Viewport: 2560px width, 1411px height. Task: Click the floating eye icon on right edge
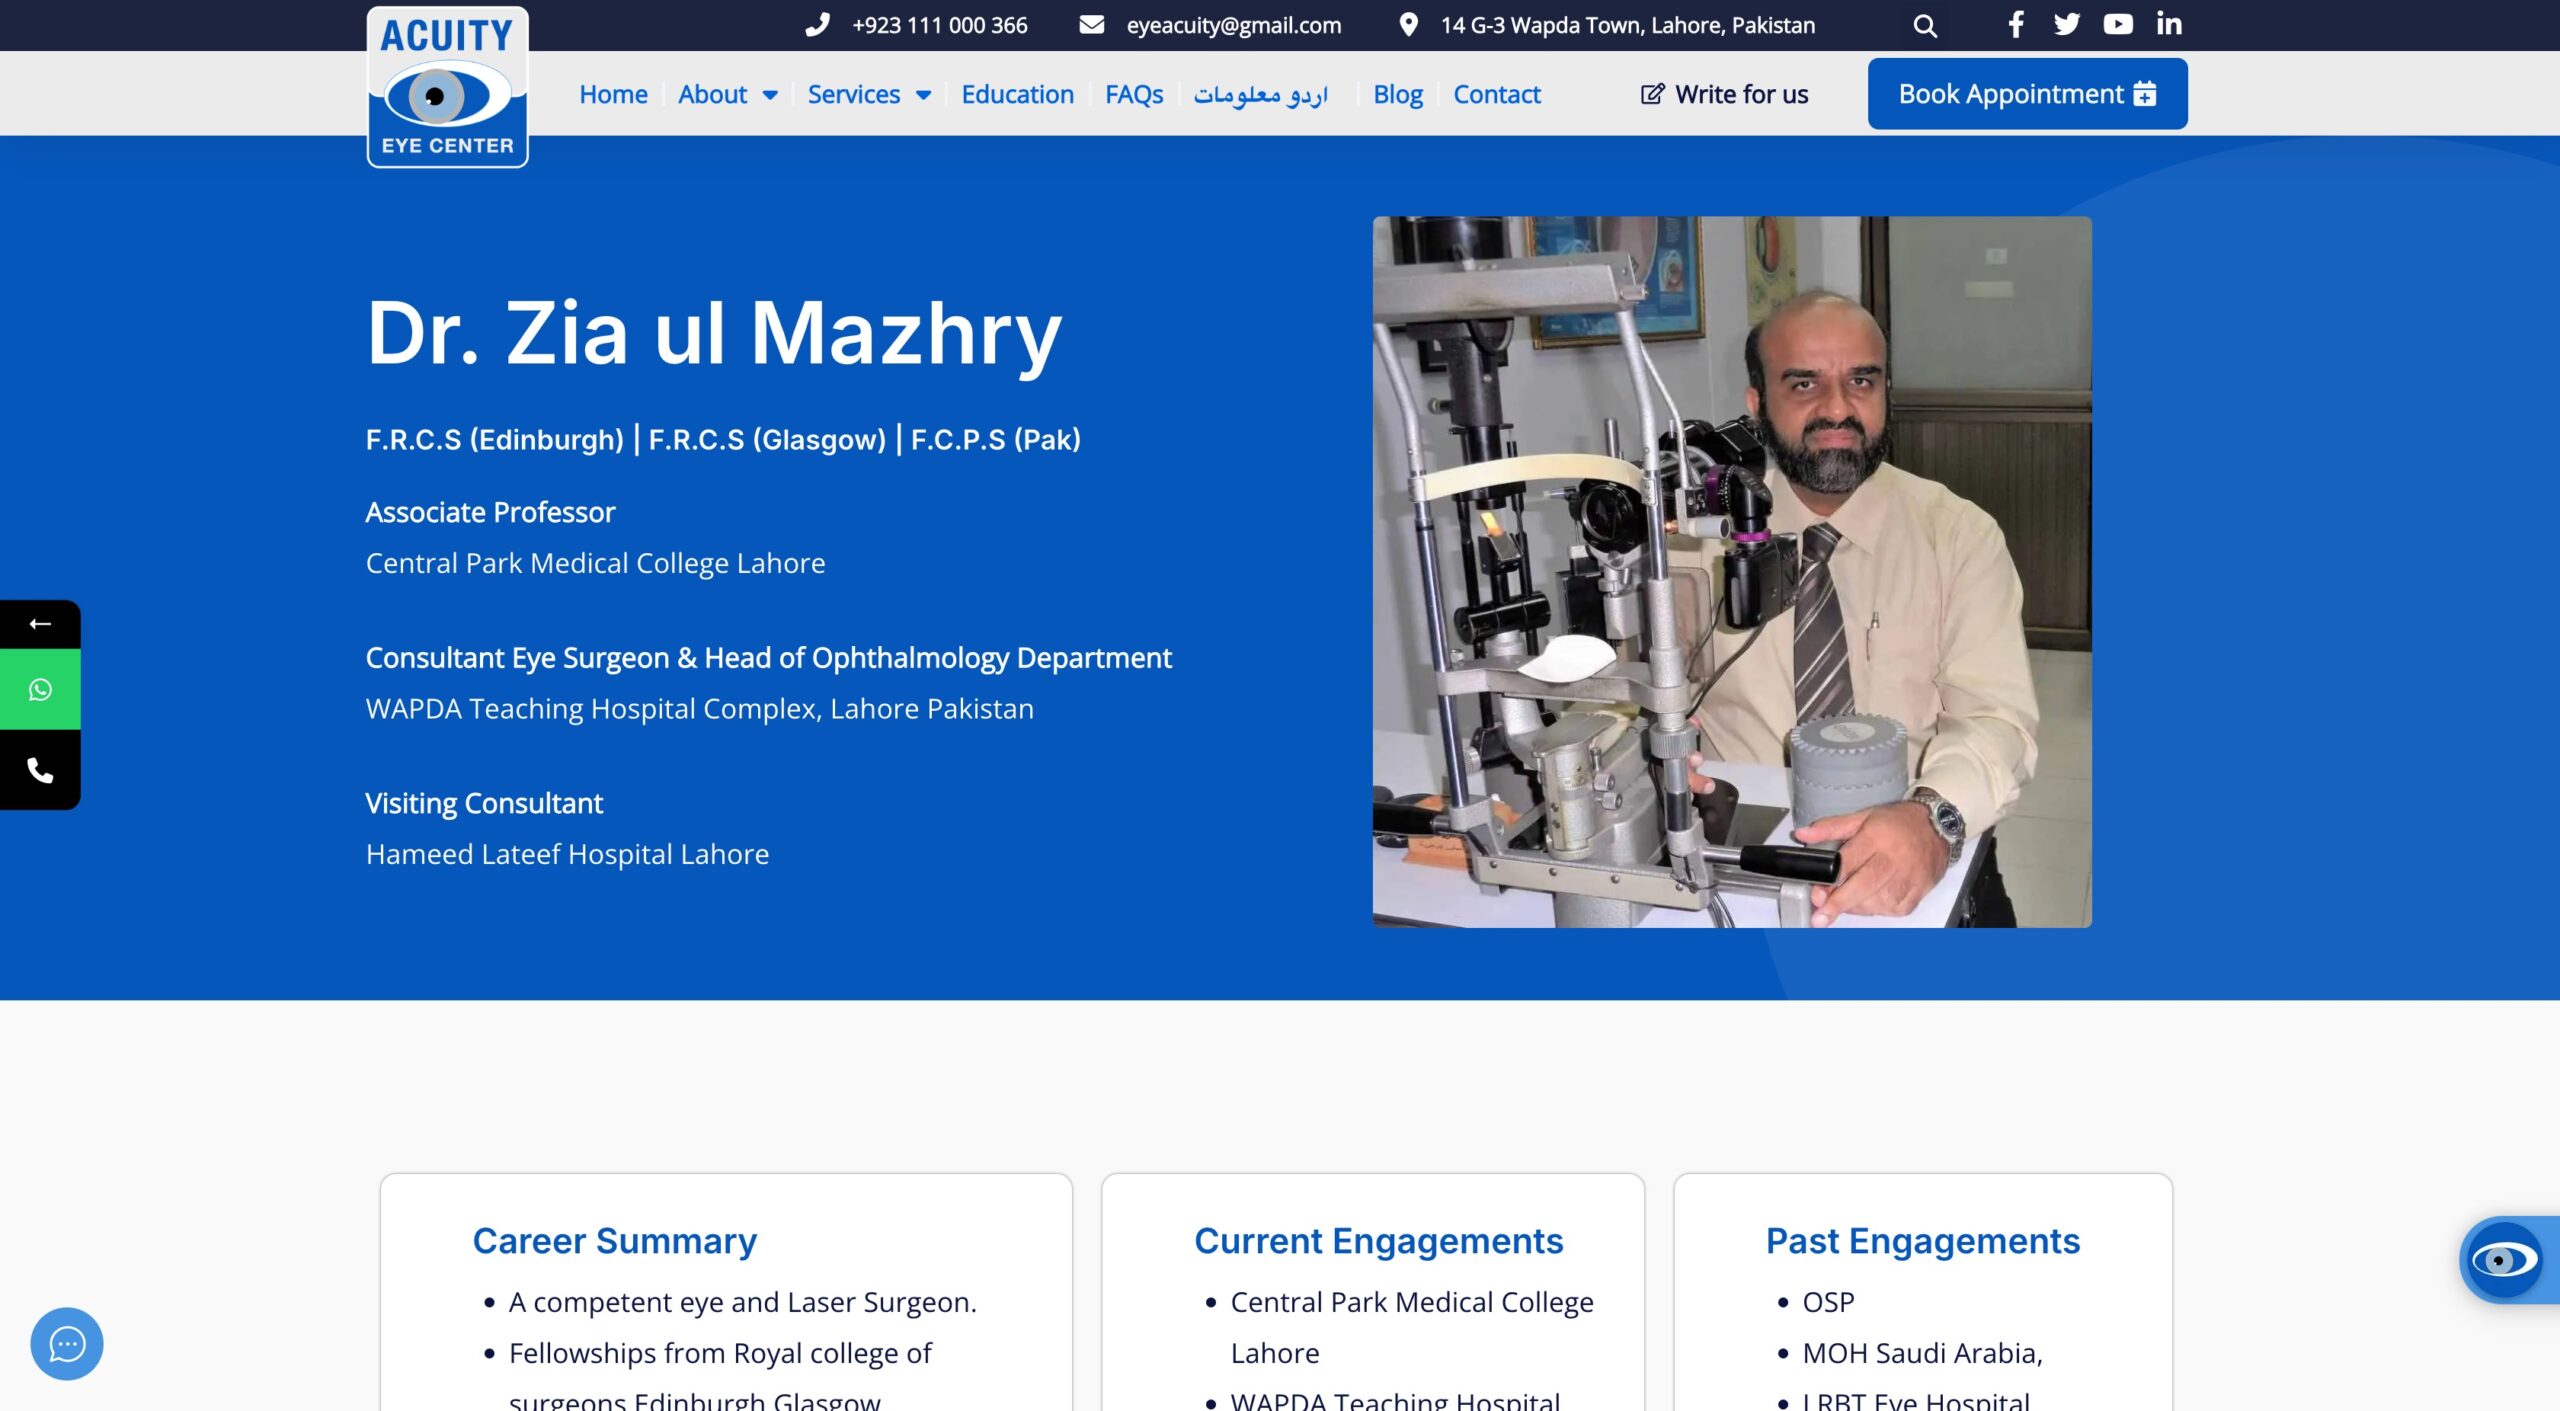point(2504,1260)
